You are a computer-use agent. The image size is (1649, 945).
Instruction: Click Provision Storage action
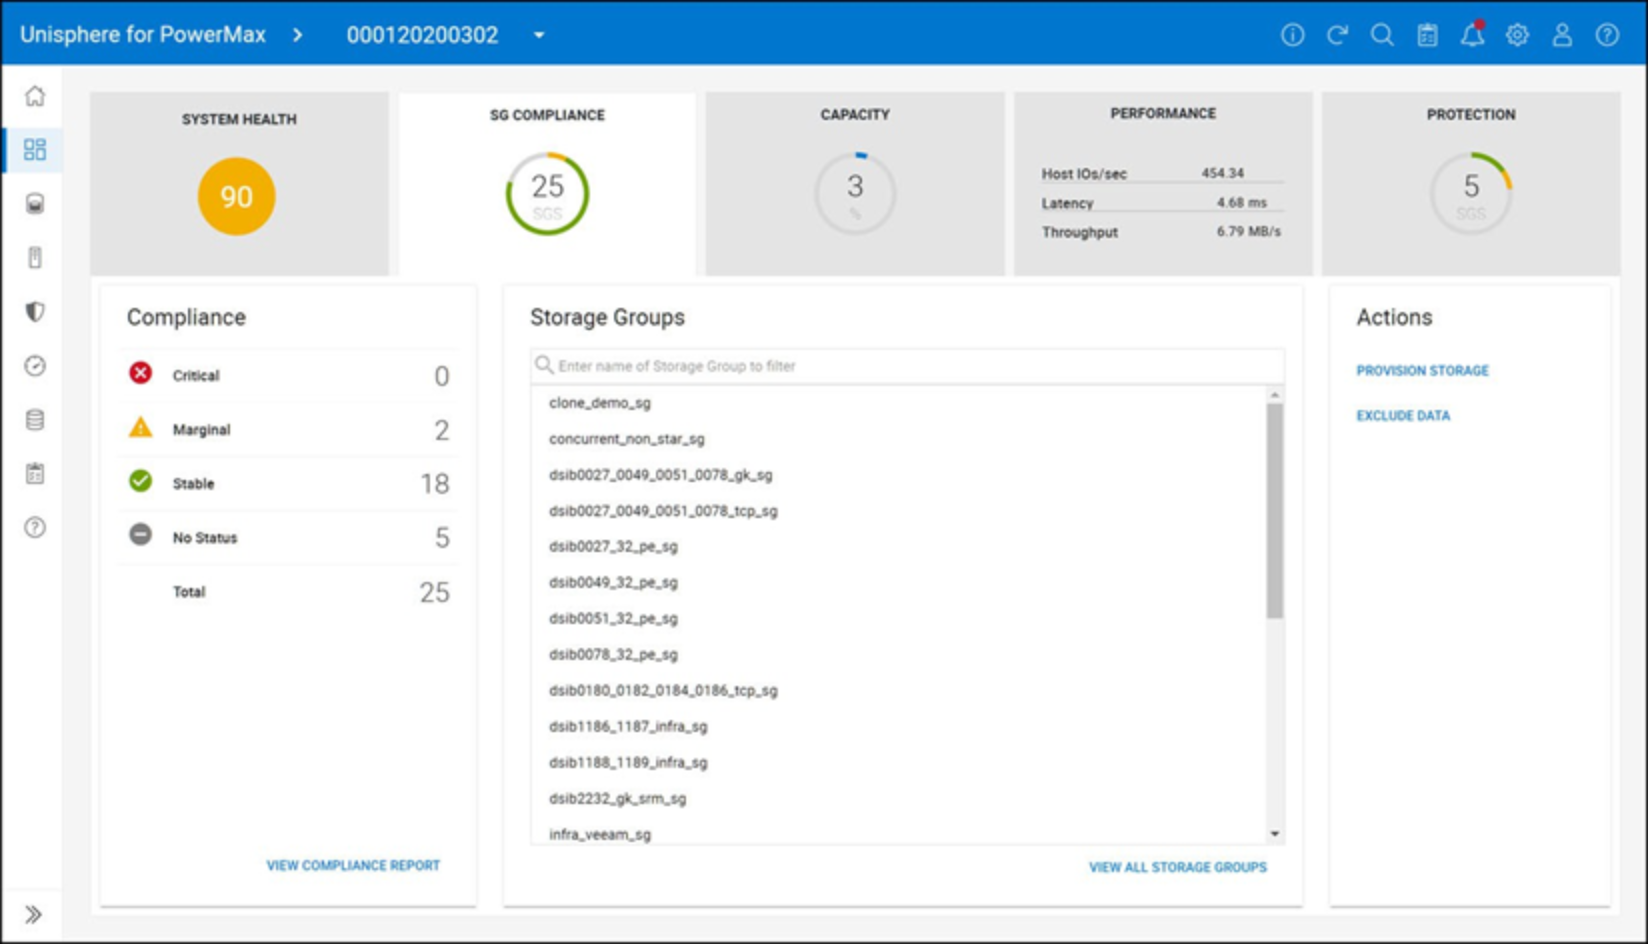coord(1423,371)
